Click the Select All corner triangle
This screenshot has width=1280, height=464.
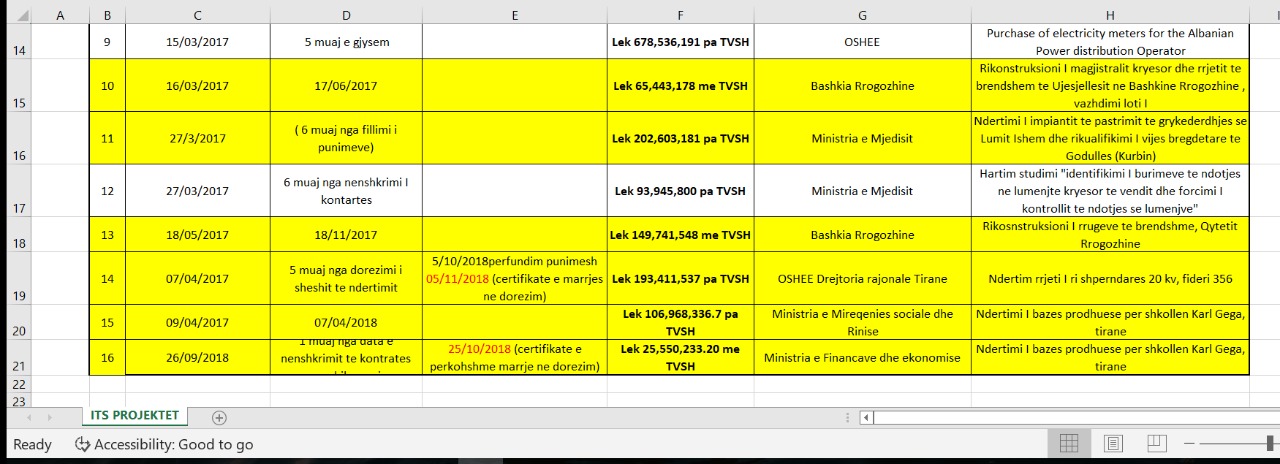pos(22,16)
